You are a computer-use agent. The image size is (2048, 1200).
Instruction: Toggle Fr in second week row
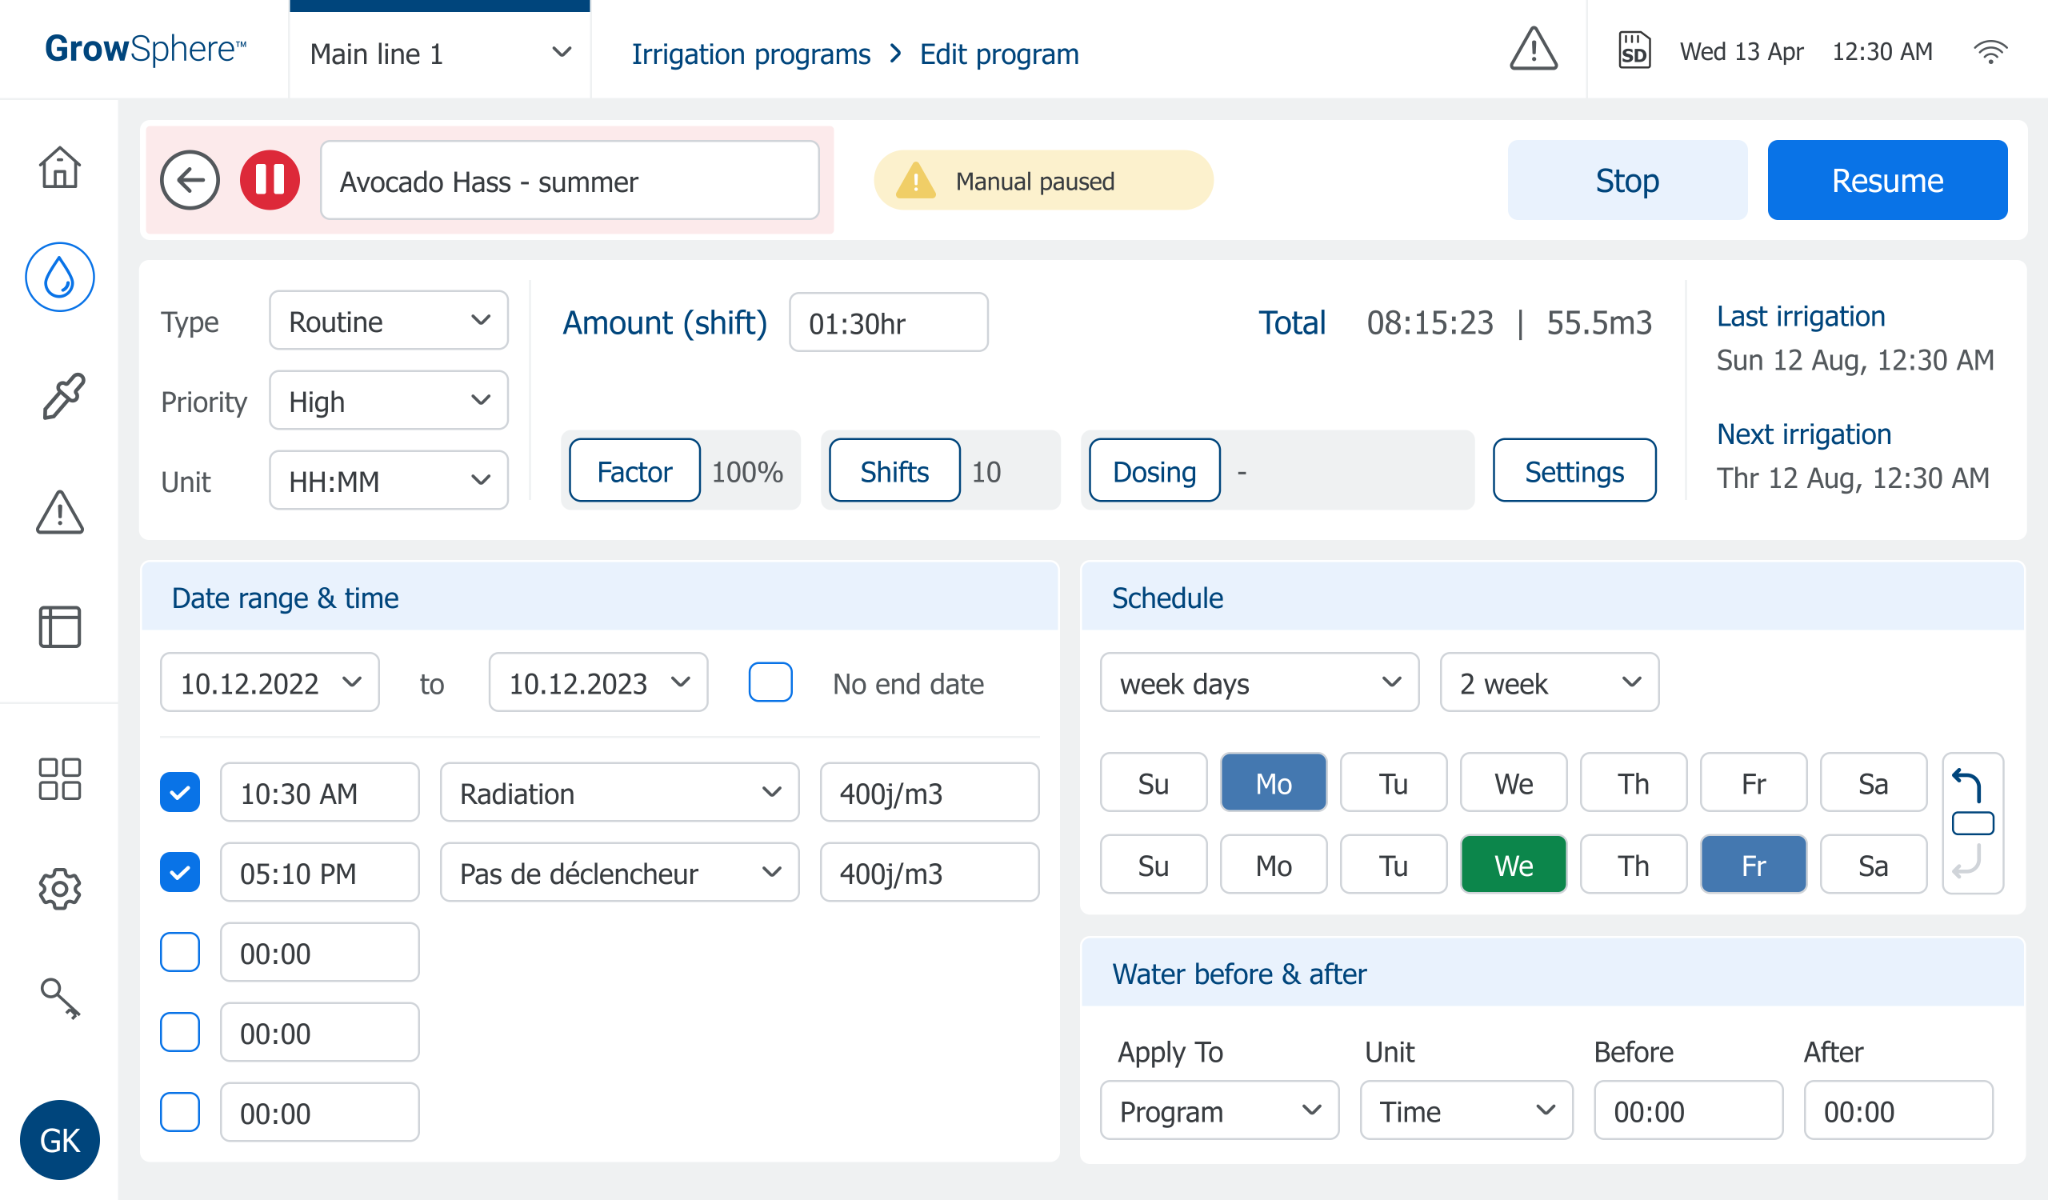pyautogui.click(x=1754, y=864)
